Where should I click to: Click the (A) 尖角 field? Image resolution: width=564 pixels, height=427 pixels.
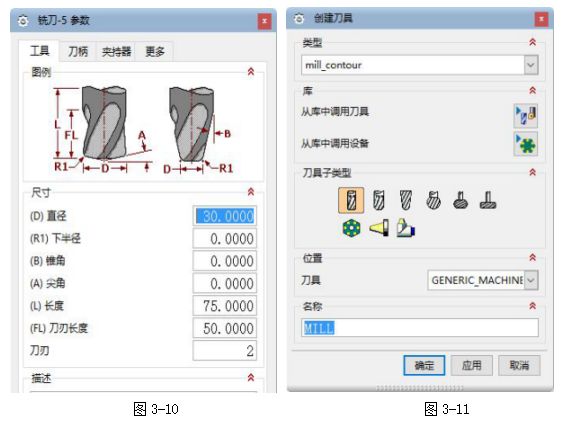click(225, 283)
